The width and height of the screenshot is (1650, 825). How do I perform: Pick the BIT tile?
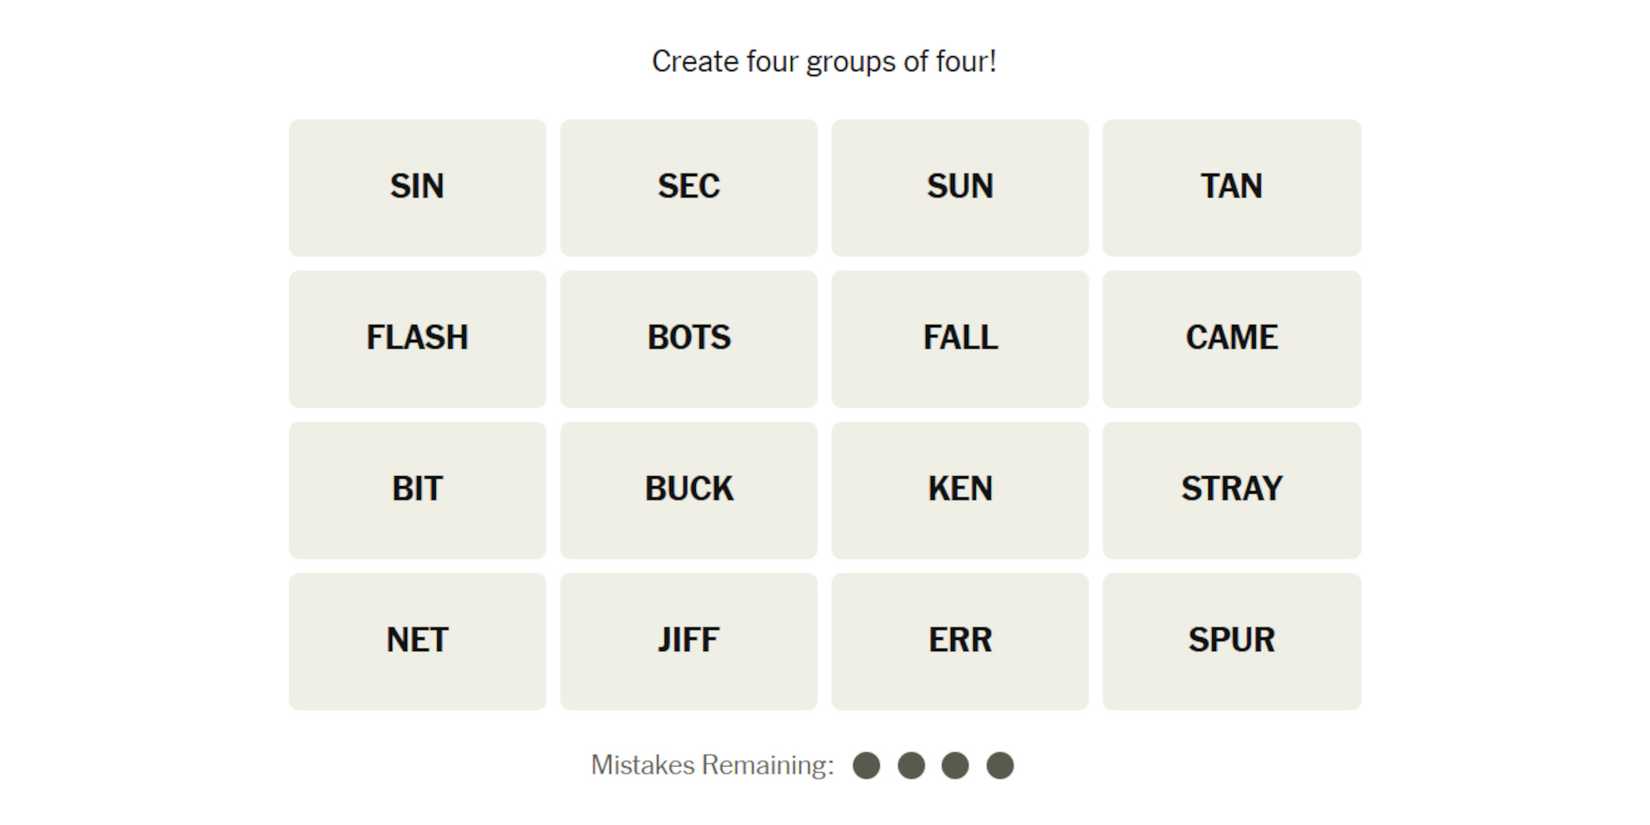coord(417,490)
